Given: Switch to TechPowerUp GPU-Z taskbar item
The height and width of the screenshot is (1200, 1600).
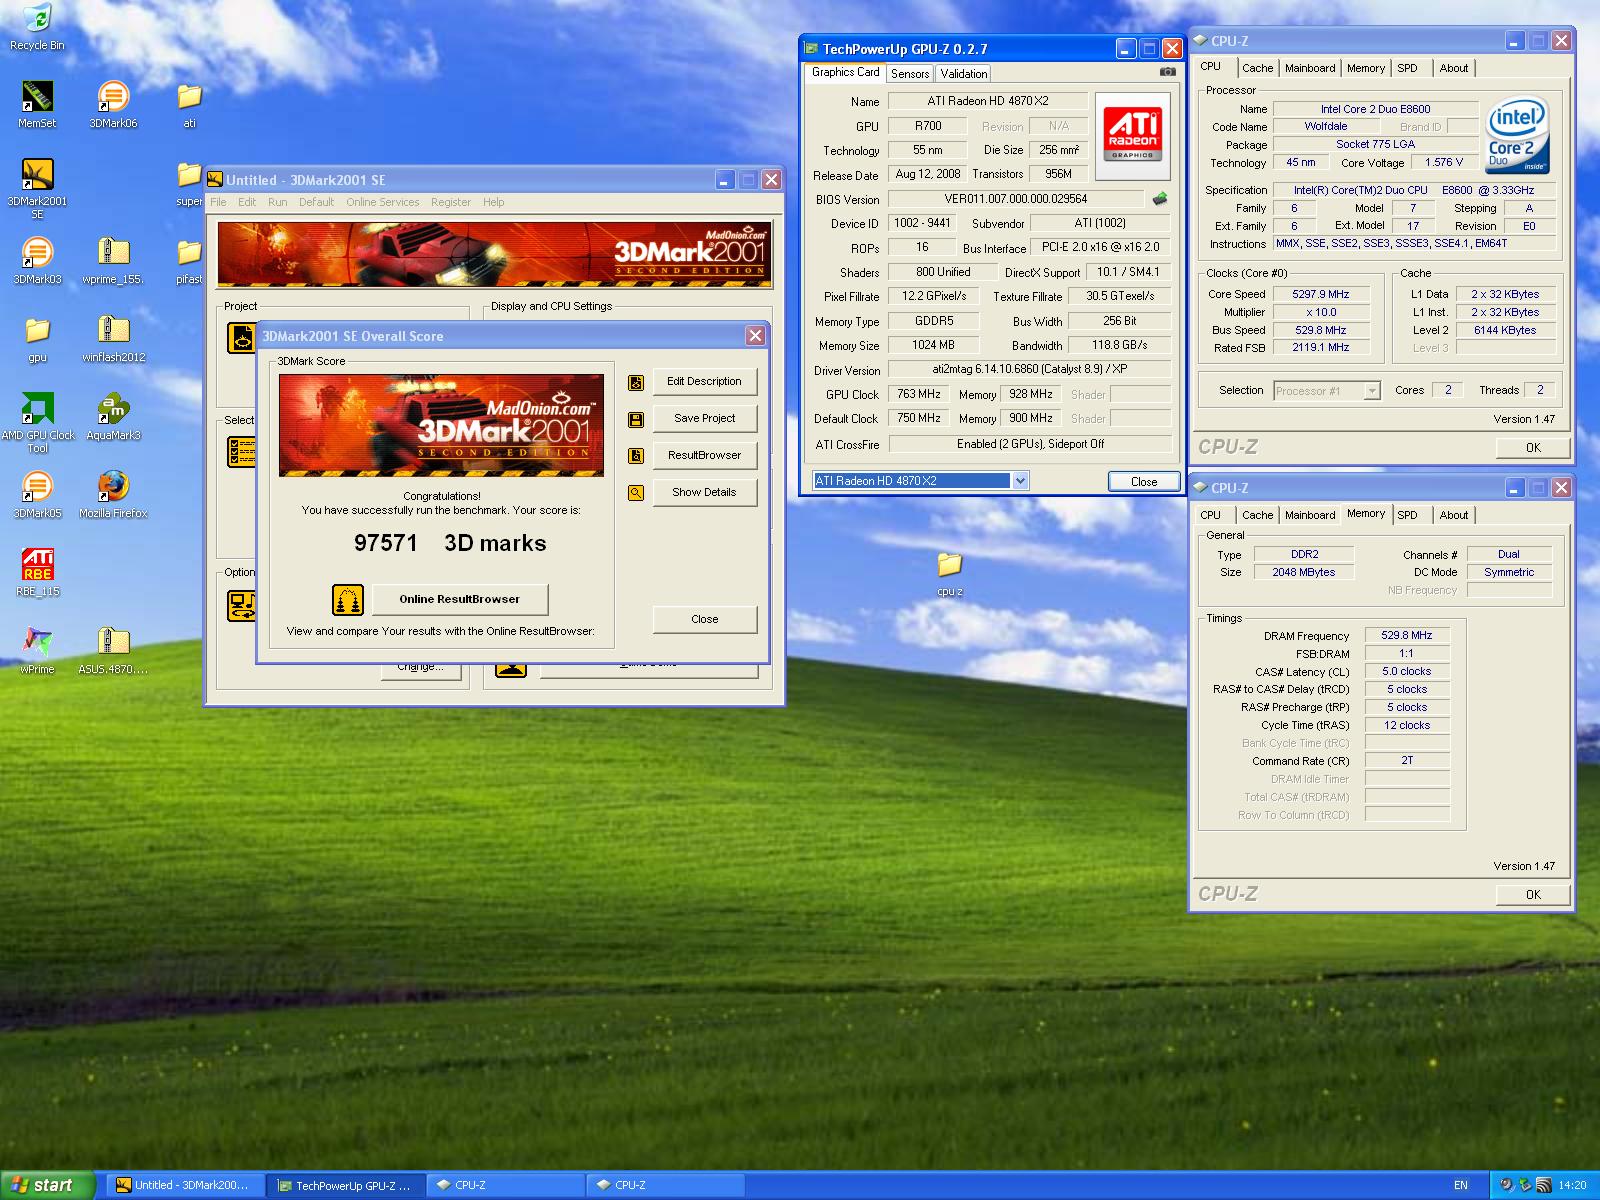Looking at the screenshot, I should tap(346, 1186).
